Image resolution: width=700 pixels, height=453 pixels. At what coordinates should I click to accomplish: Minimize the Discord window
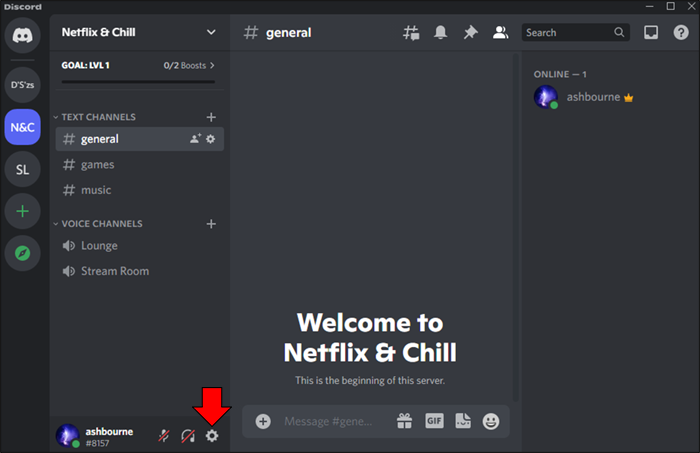point(650,6)
